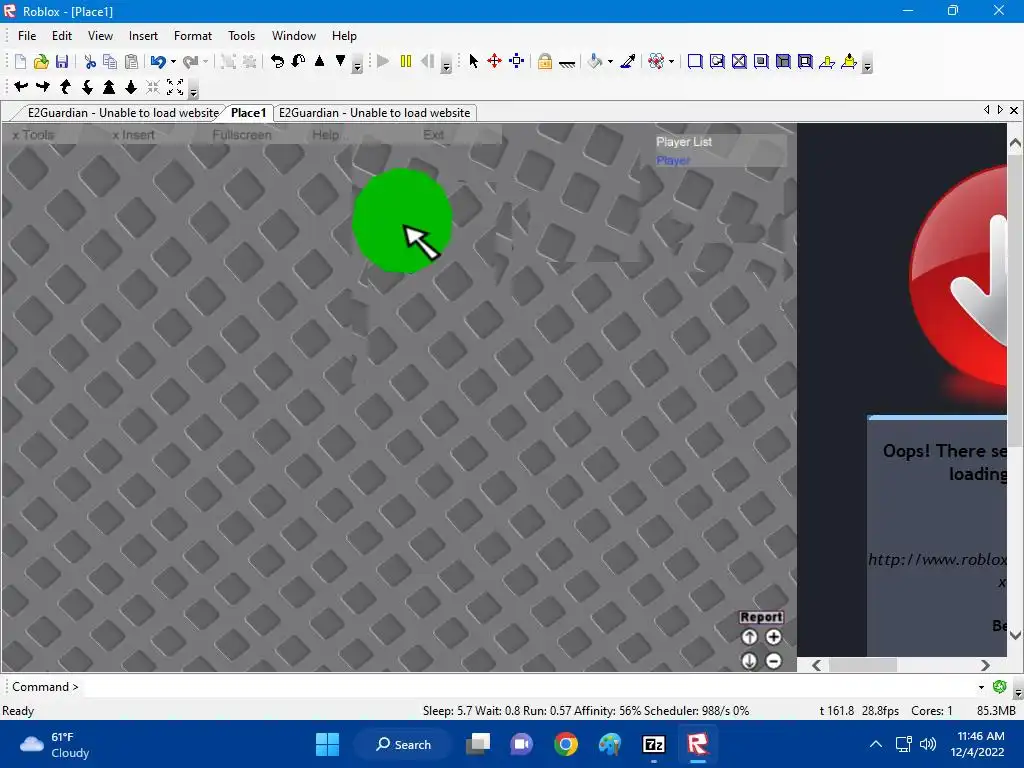1024x768 pixels.
Task: Tilt selection using the tilt arrow icon
Action: coord(298,61)
